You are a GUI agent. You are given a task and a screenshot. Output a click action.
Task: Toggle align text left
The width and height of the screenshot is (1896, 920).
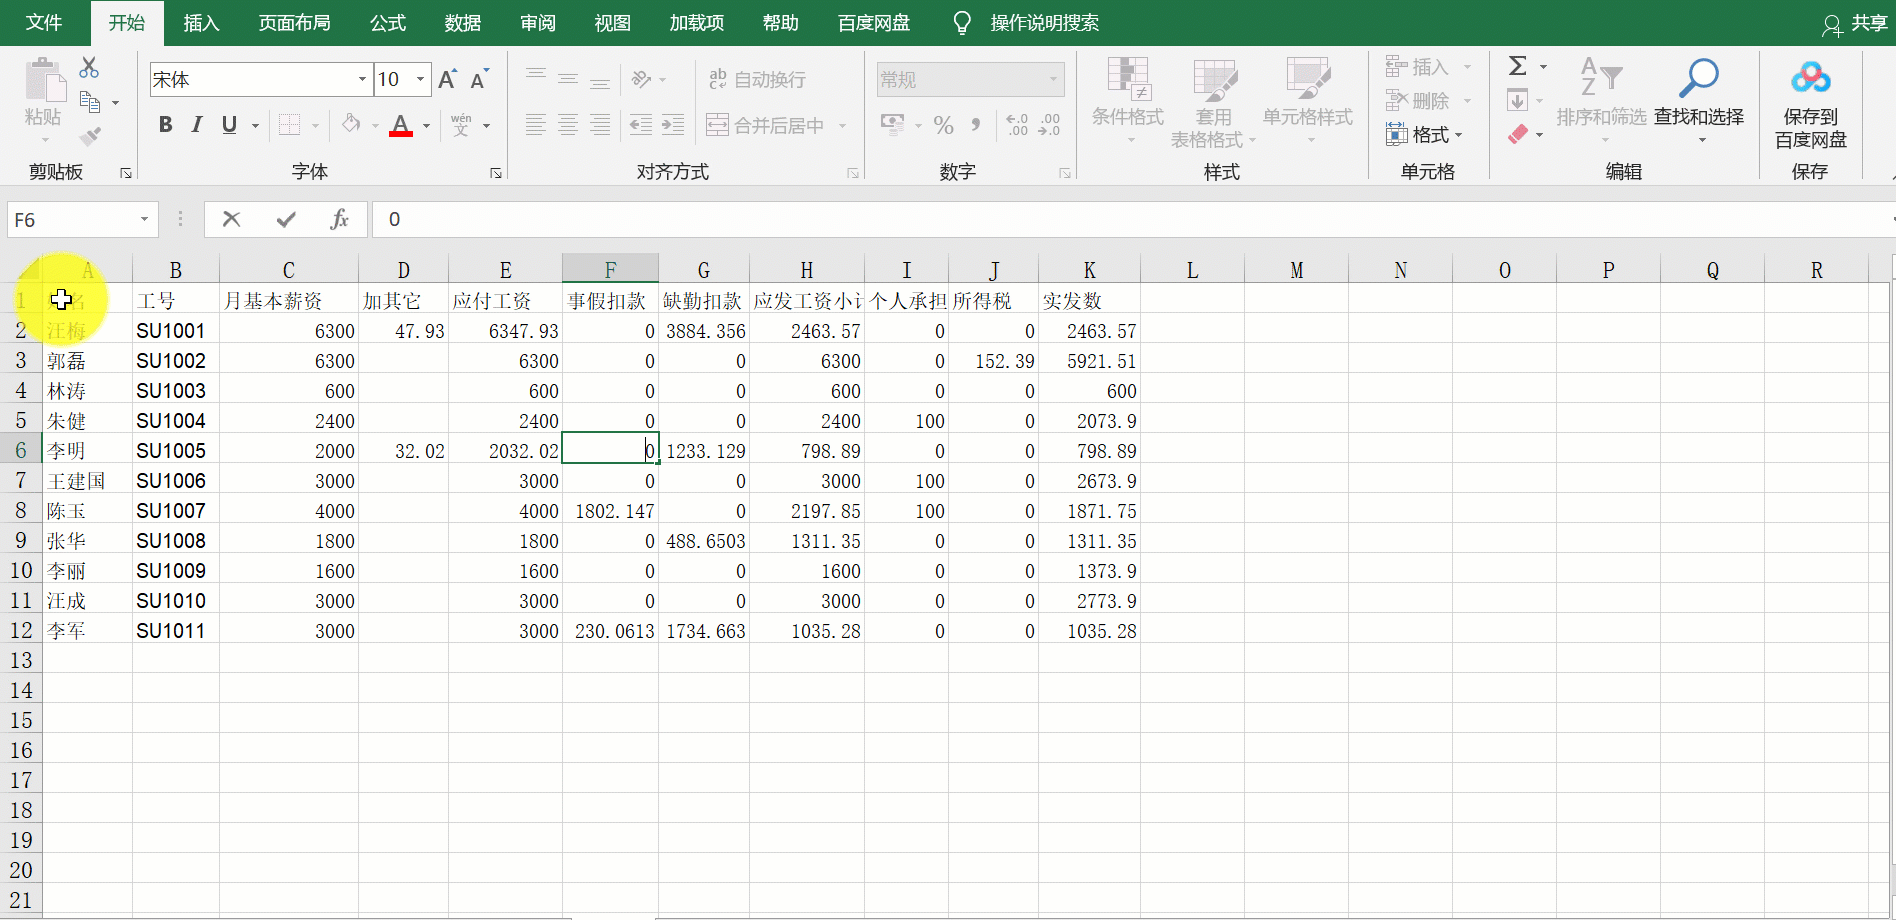(536, 125)
